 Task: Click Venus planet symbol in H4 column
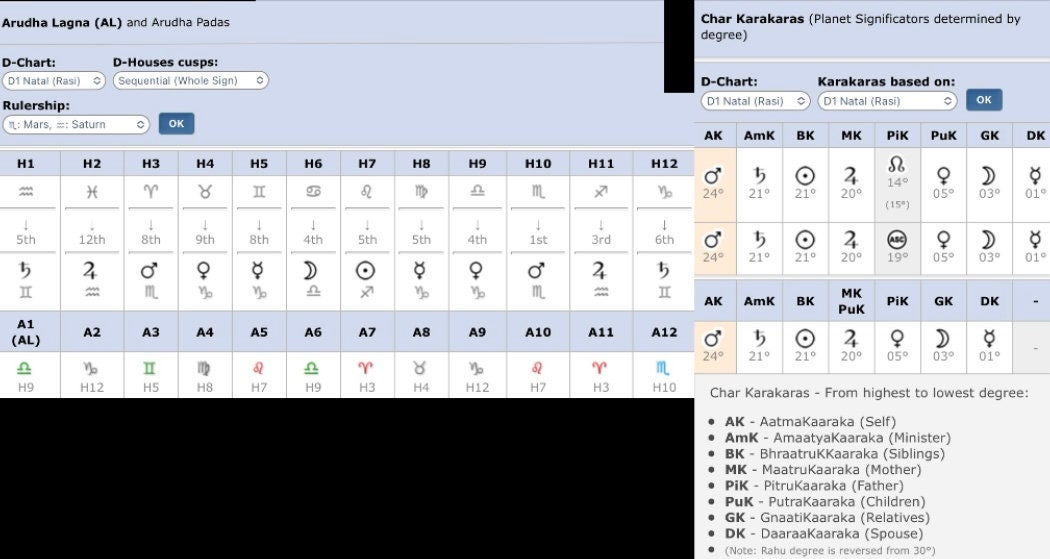point(204,270)
